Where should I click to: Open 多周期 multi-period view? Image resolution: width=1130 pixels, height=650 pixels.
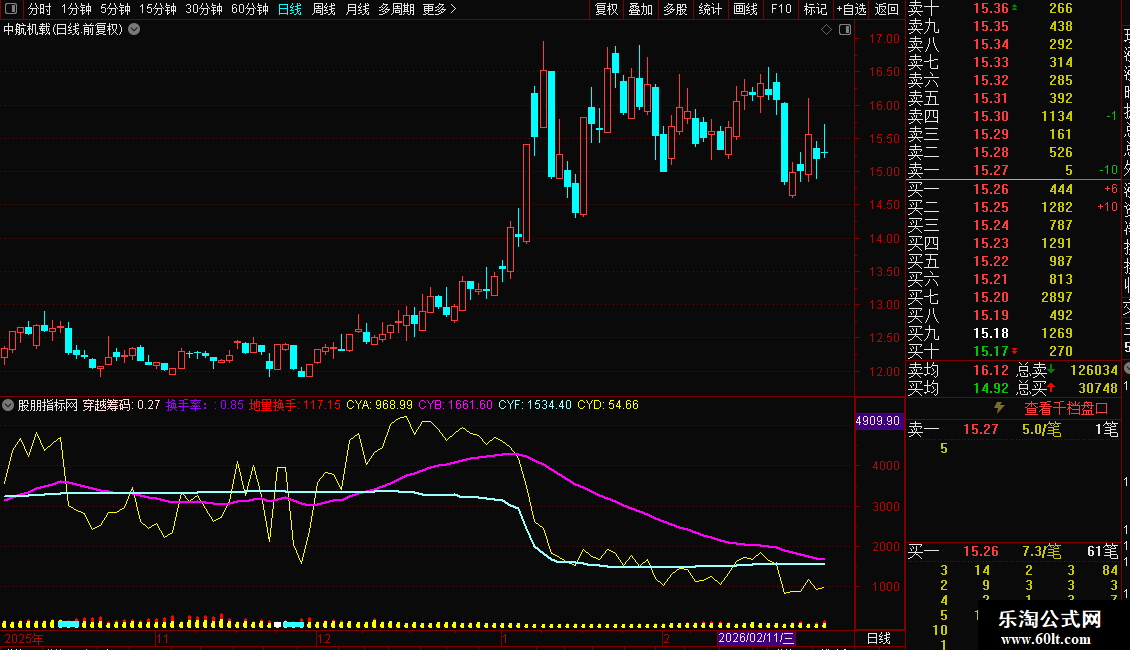coord(396,9)
